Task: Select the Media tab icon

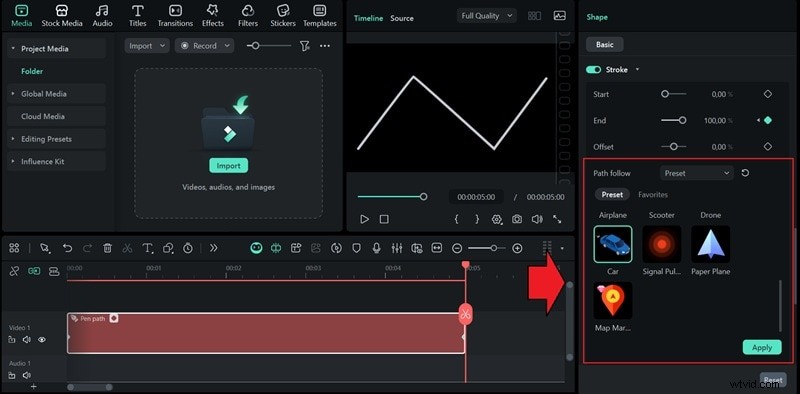Action: [22, 11]
